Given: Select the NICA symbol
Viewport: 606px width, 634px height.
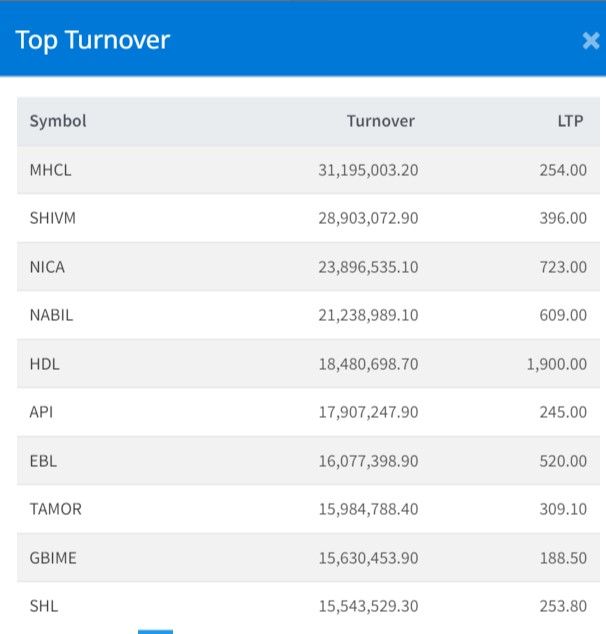Looking at the screenshot, I should [x=48, y=267].
